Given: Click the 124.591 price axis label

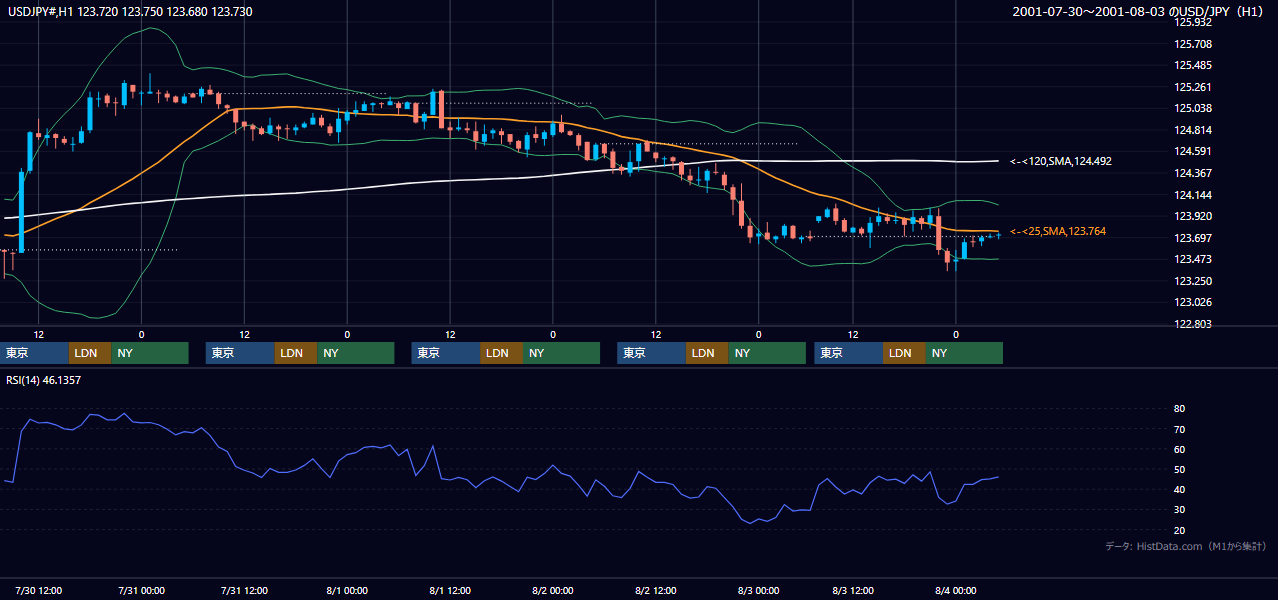Looking at the screenshot, I should [x=1193, y=152].
